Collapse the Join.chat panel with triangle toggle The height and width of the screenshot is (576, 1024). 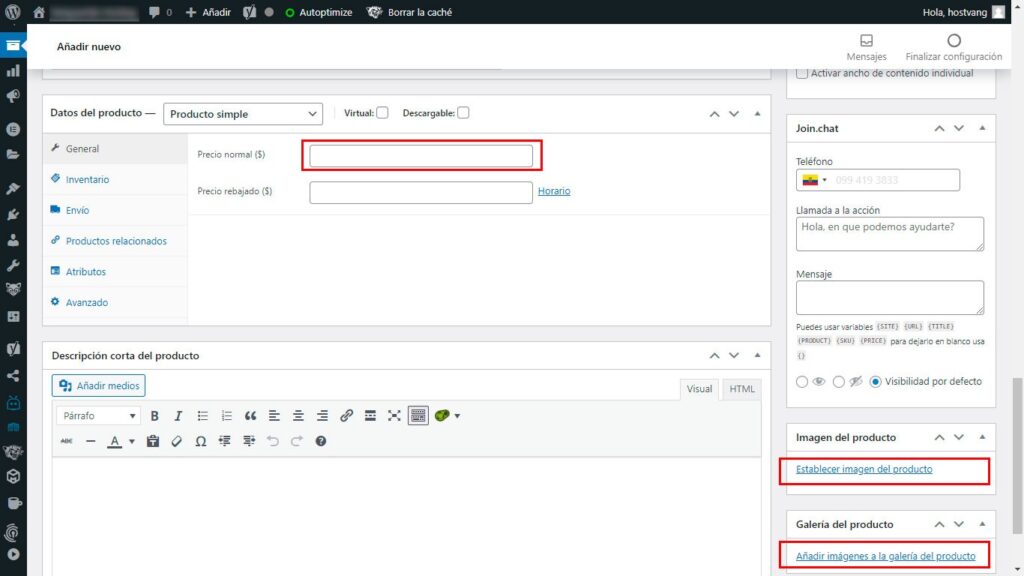tap(982, 129)
